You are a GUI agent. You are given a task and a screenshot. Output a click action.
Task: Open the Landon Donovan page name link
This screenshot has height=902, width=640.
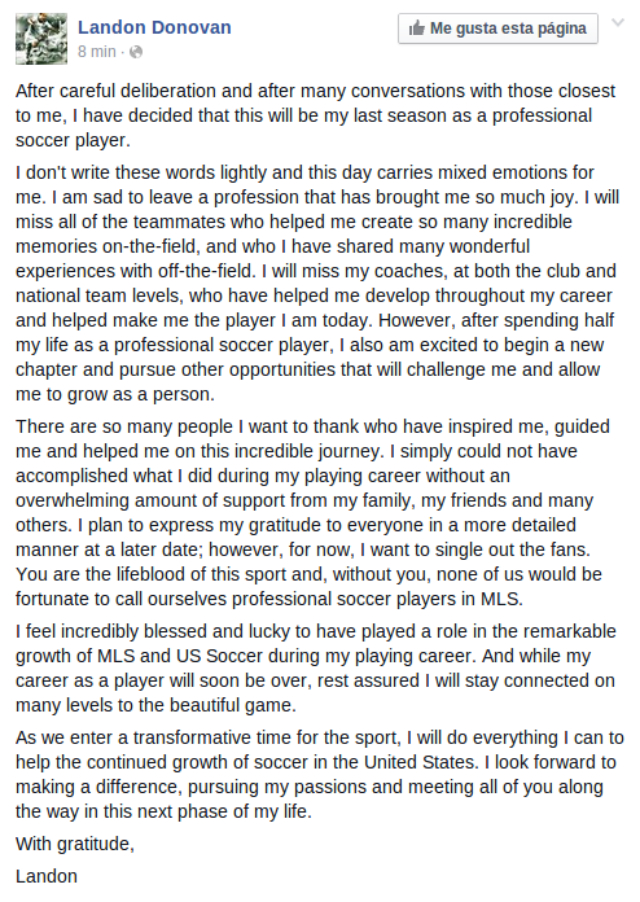(154, 28)
